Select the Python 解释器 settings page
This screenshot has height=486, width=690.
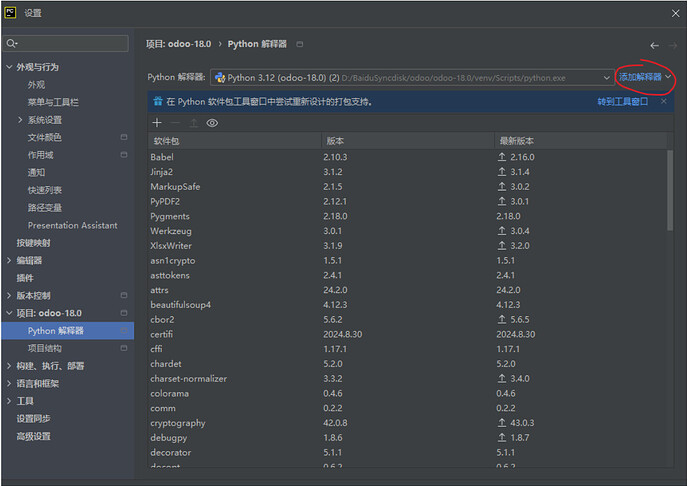coord(68,331)
